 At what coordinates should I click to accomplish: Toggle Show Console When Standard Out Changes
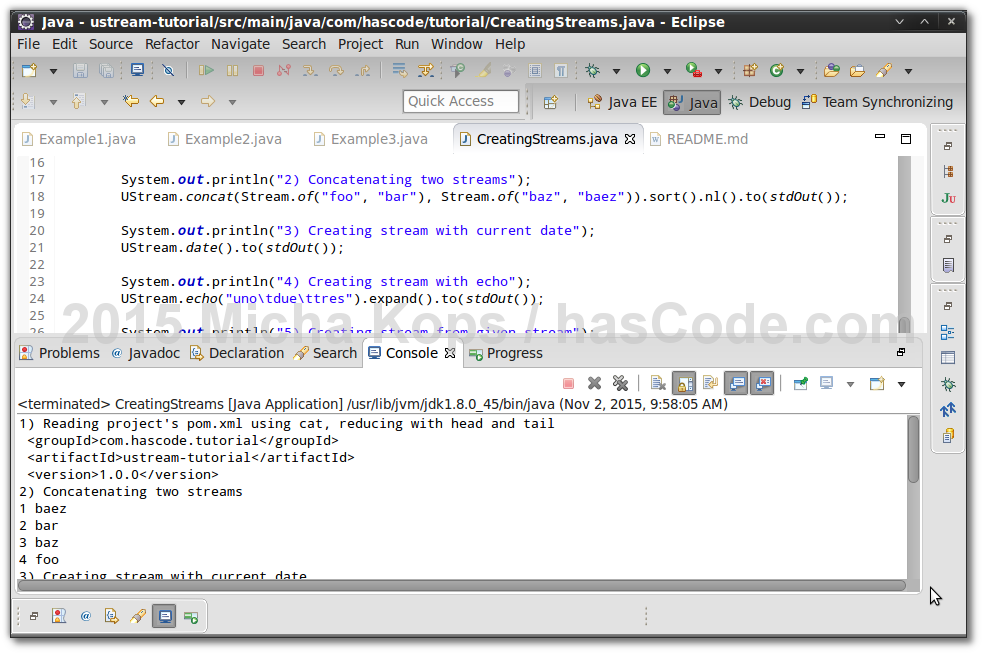[737, 383]
